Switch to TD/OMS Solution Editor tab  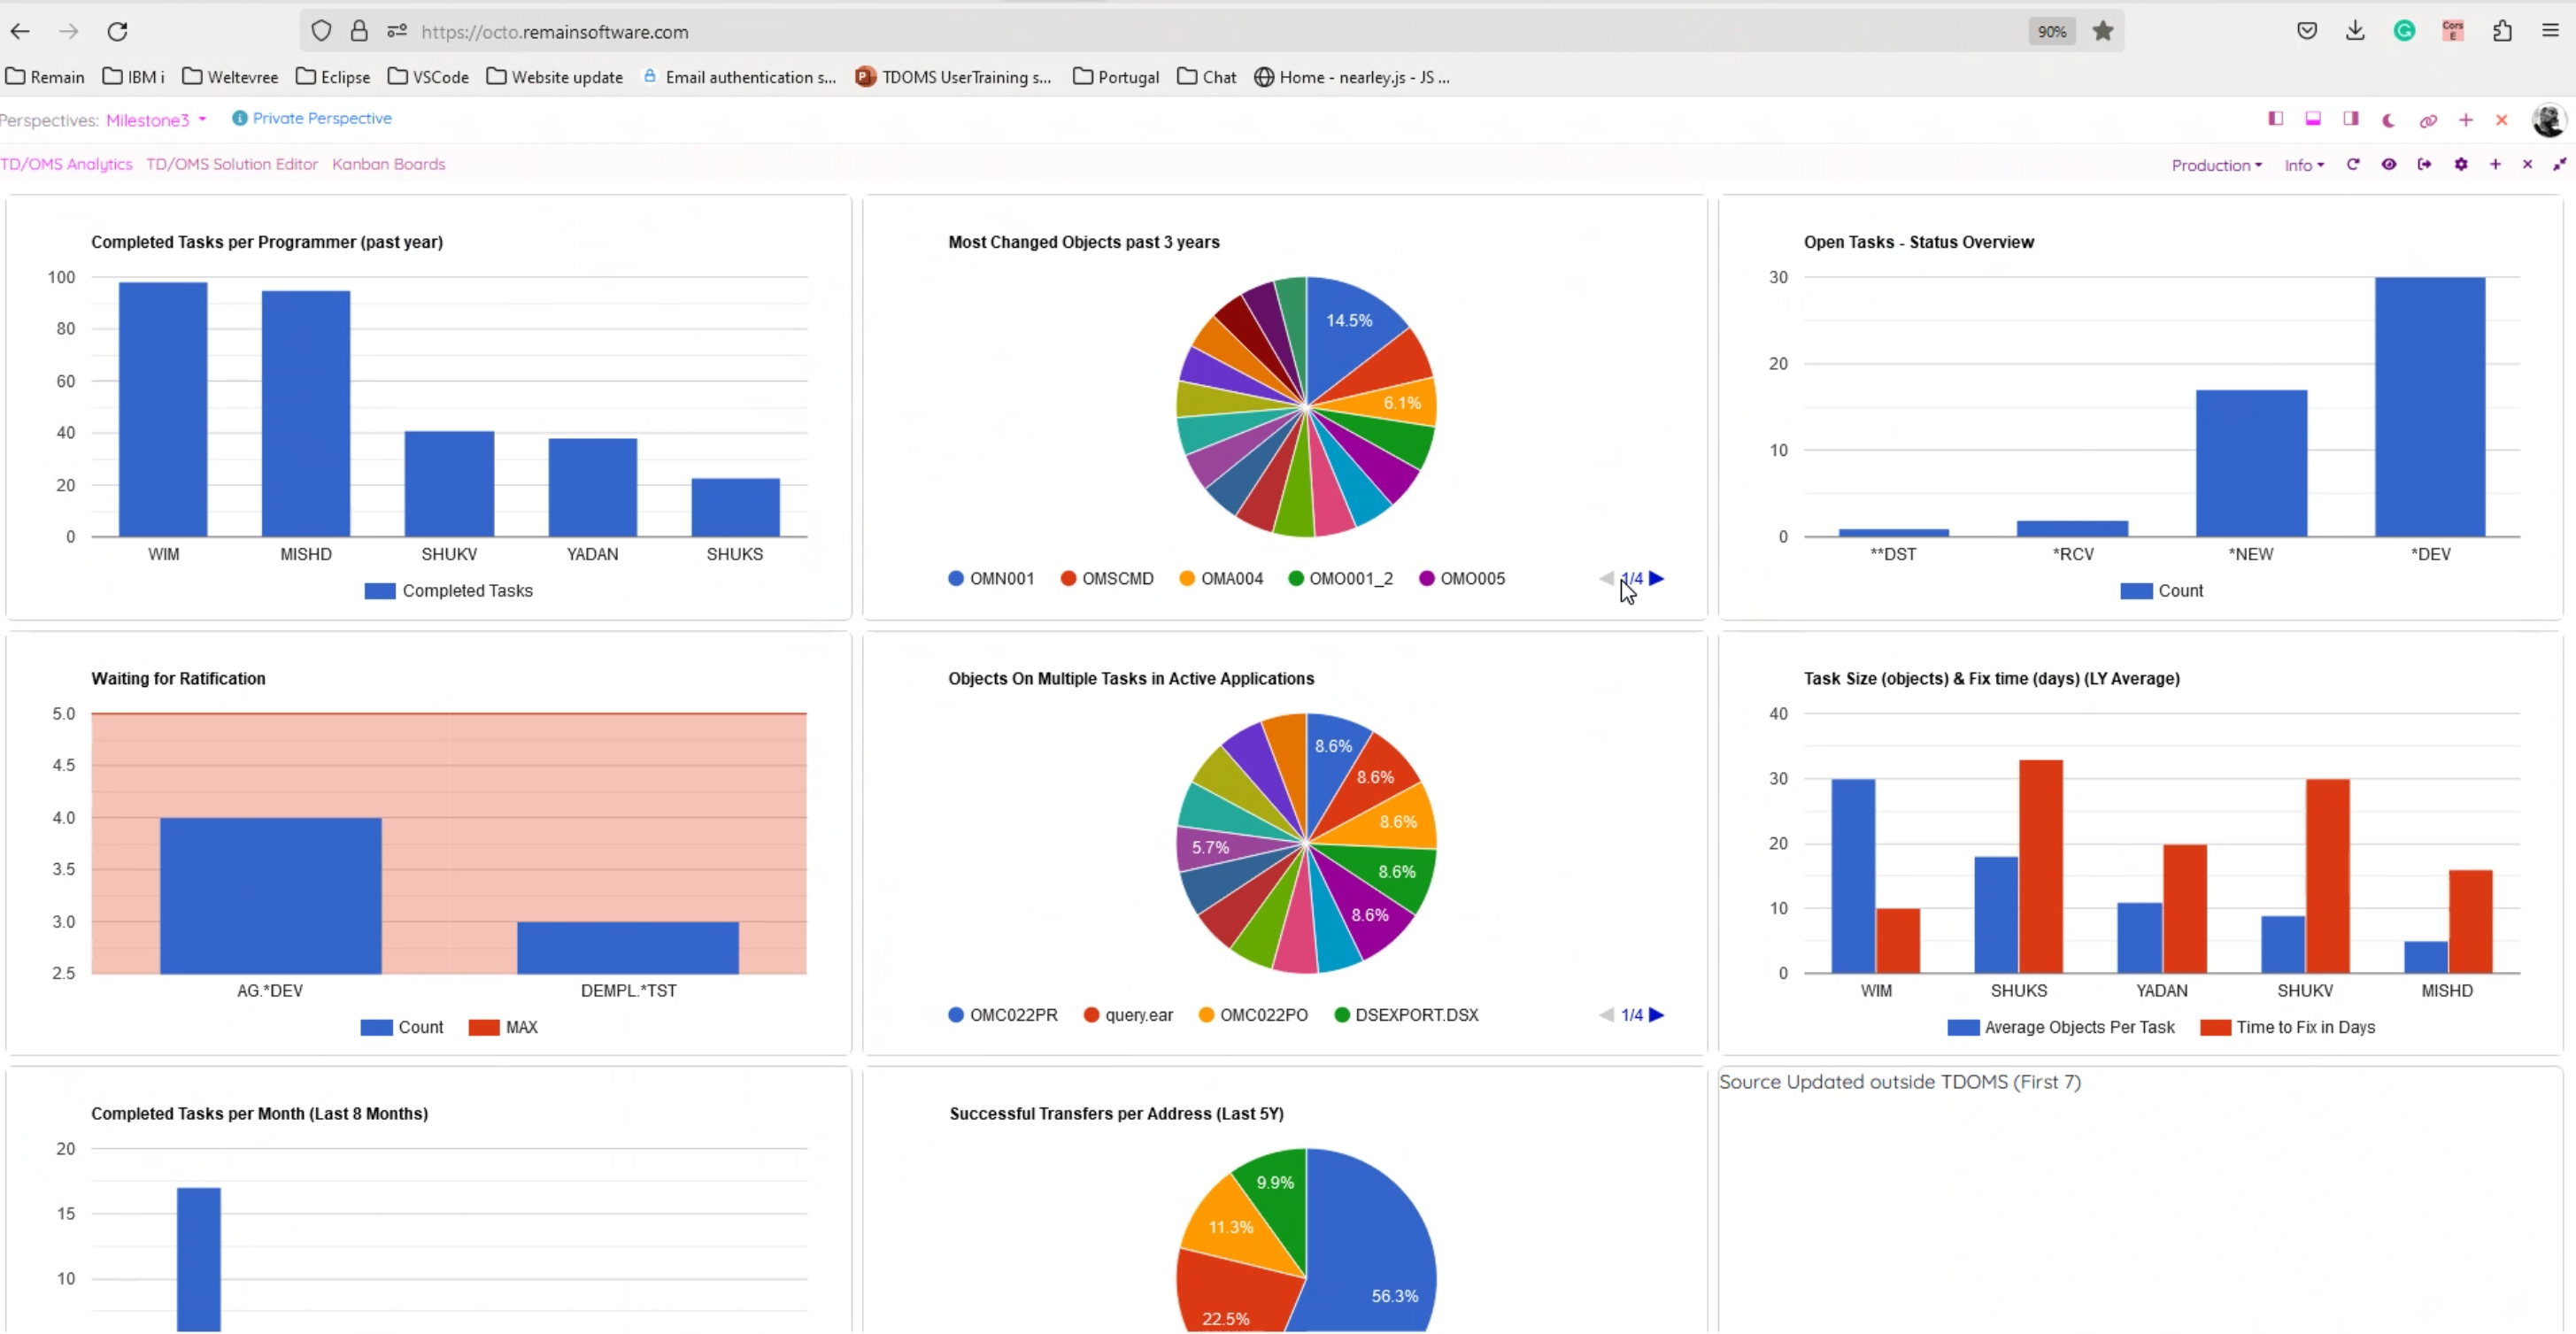pyautogui.click(x=232, y=164)
